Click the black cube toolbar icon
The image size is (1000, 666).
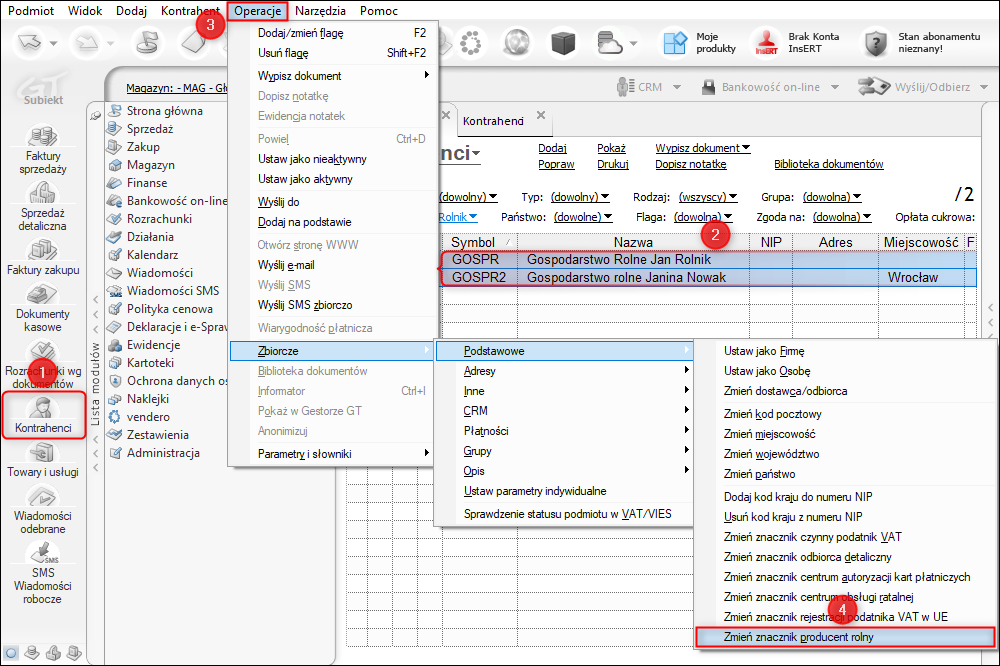click(x=563, y=43)
